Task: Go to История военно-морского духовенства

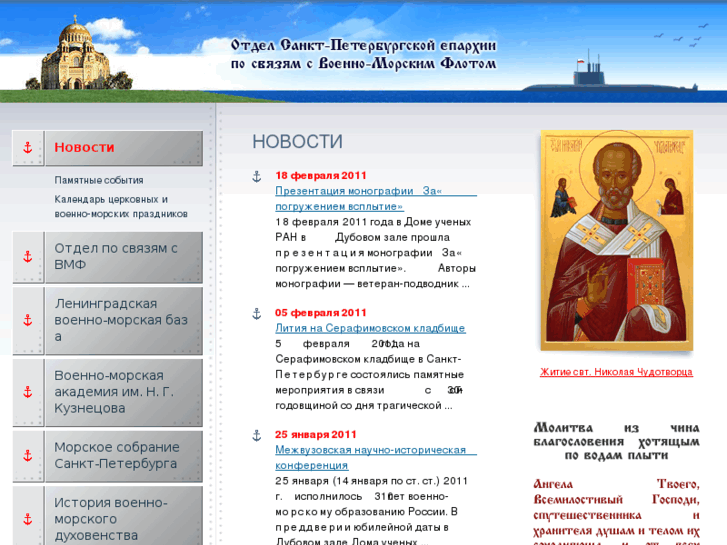Action: tap(124, 516)
